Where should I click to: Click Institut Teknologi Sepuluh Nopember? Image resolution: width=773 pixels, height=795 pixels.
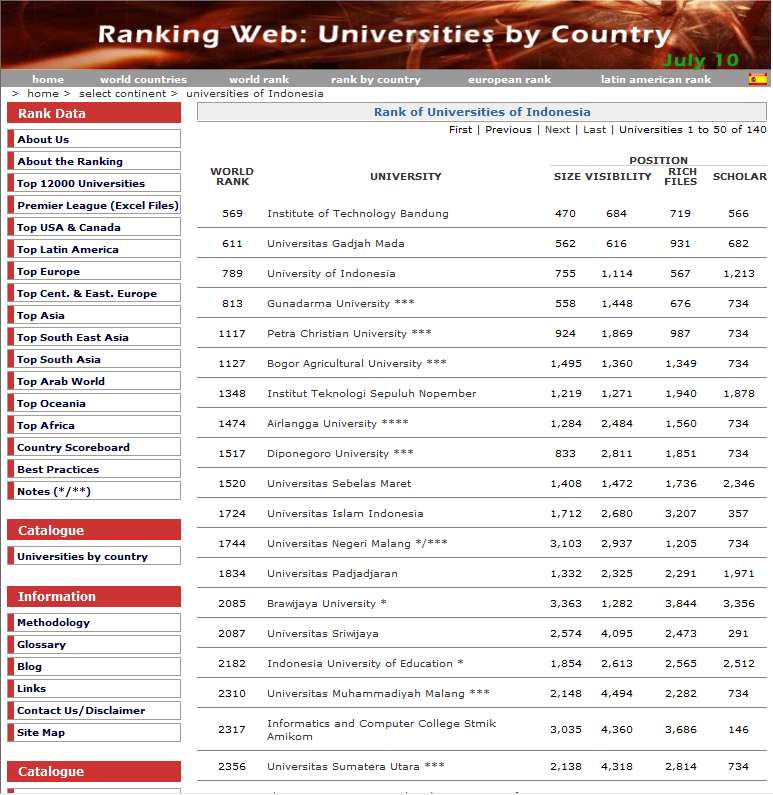coord(372,393)
